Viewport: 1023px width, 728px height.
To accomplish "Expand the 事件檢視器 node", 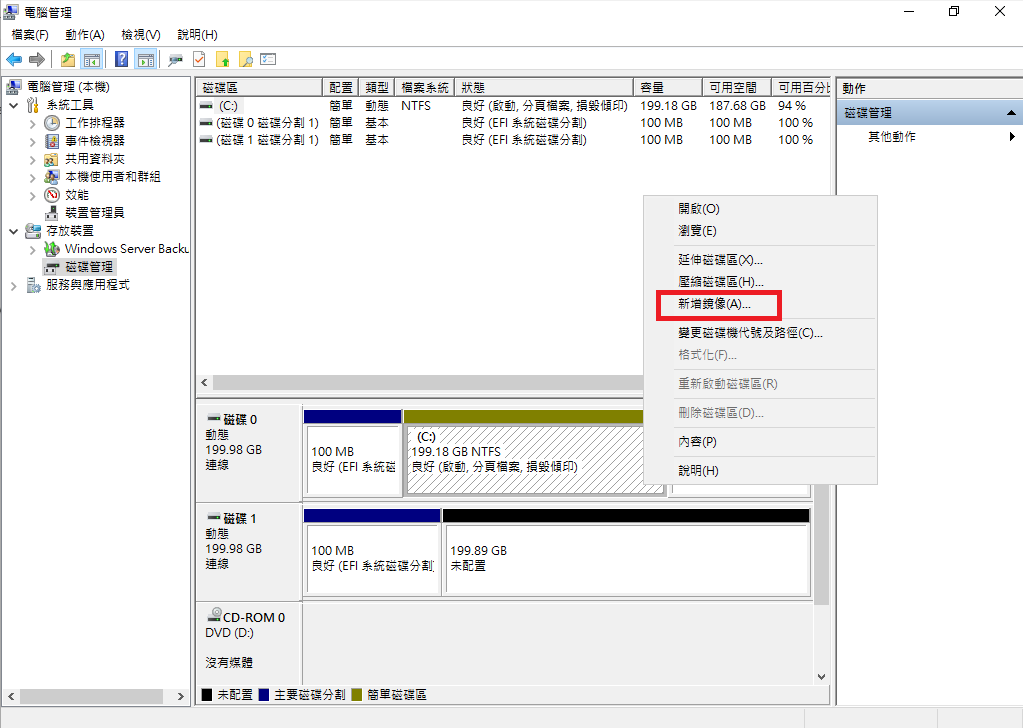I will (x=33, y=142).
